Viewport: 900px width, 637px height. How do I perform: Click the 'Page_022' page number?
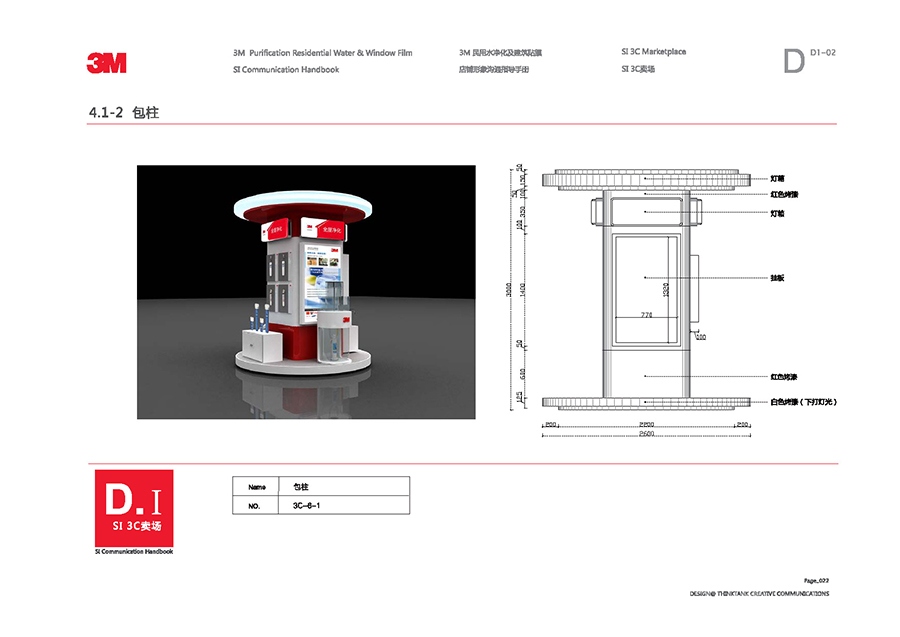[816, 581]
